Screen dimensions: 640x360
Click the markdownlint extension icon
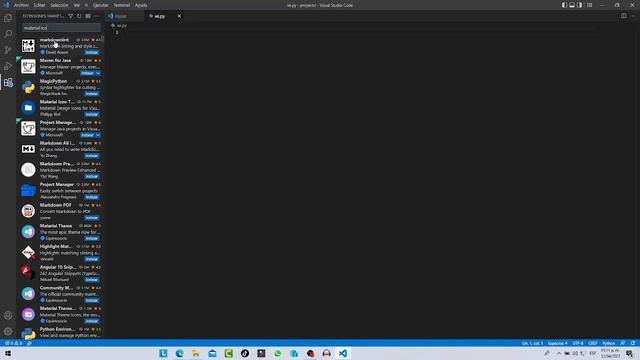(28, 45)
